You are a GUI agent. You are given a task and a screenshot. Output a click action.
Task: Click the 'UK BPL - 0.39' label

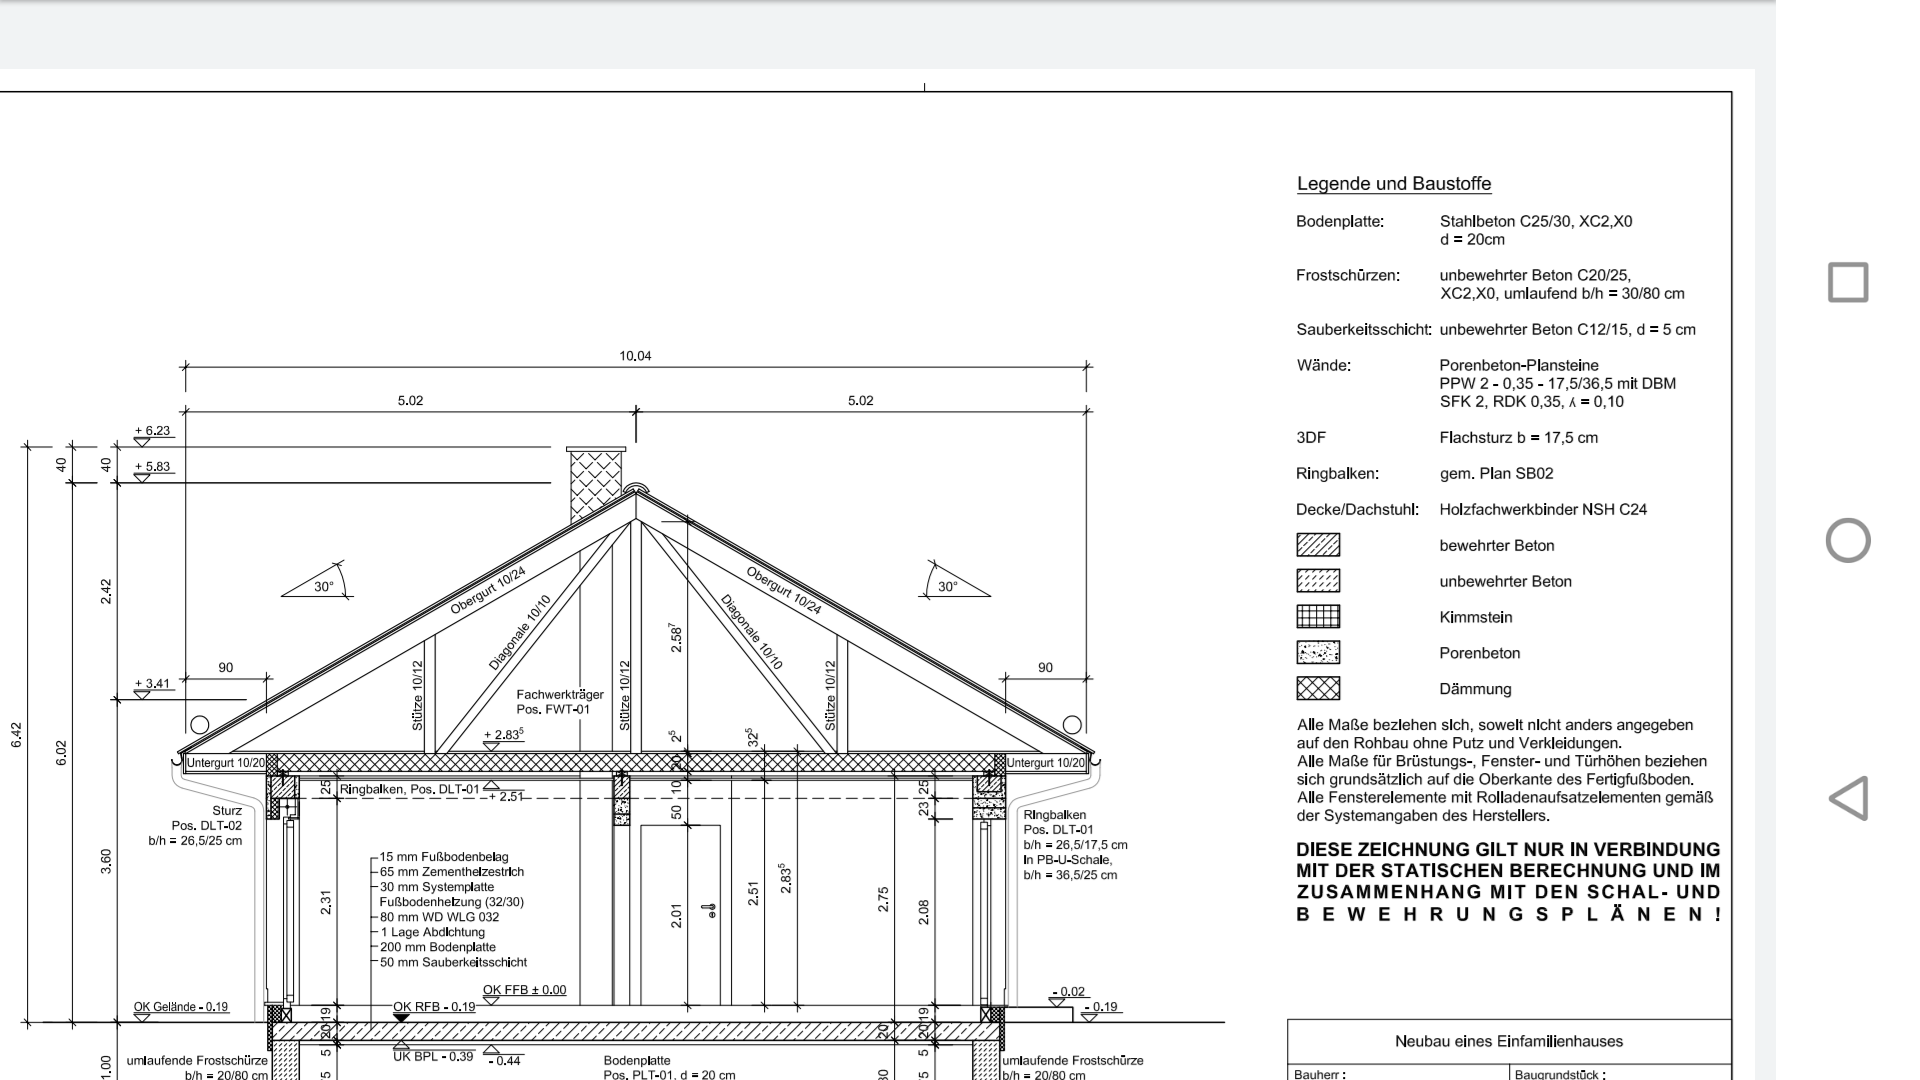[x=433, y=1056]
